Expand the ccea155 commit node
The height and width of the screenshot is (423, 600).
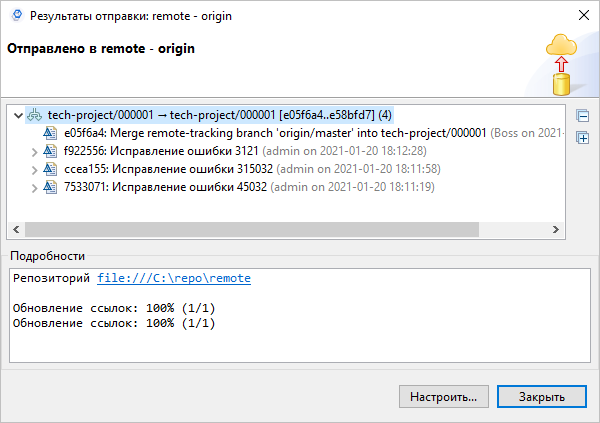point(35,169)
